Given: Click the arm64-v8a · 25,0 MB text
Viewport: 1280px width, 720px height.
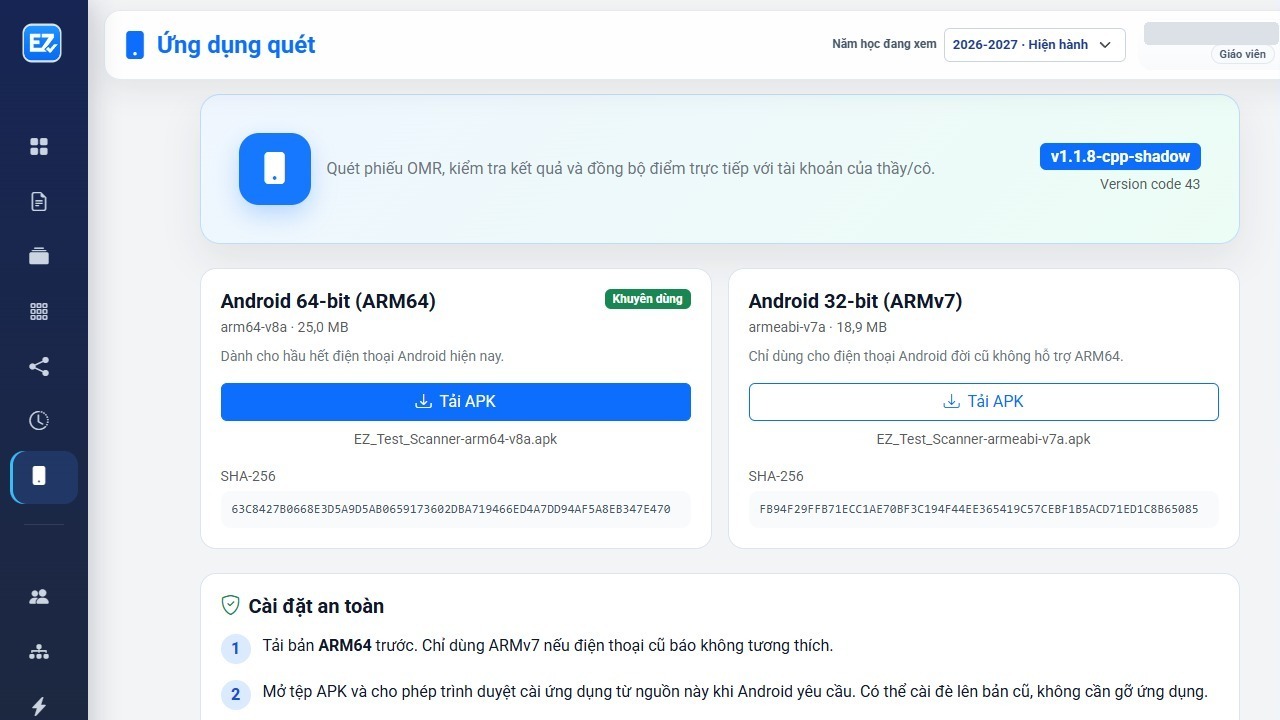Looking at the screenshot, I should (285, 327).
